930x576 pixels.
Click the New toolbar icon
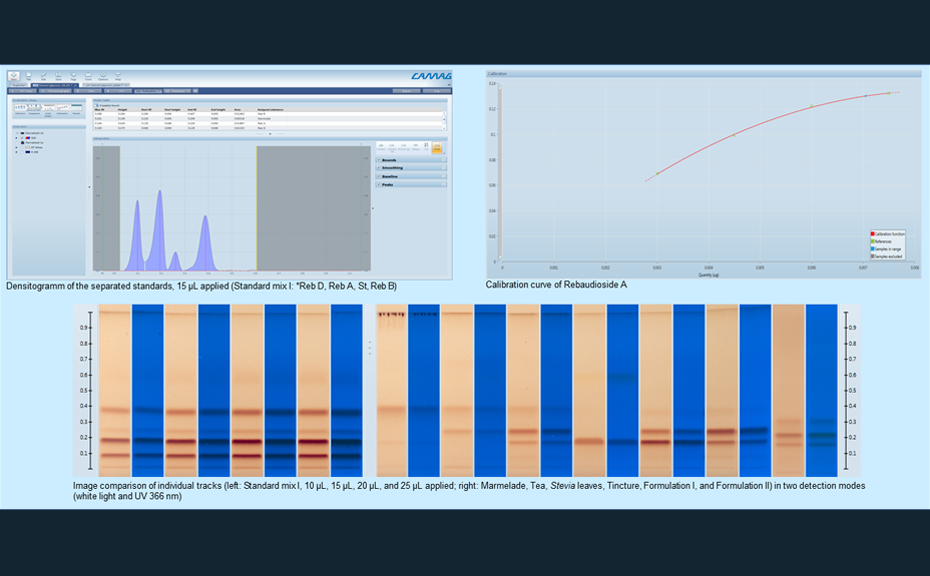click(13, 76)
